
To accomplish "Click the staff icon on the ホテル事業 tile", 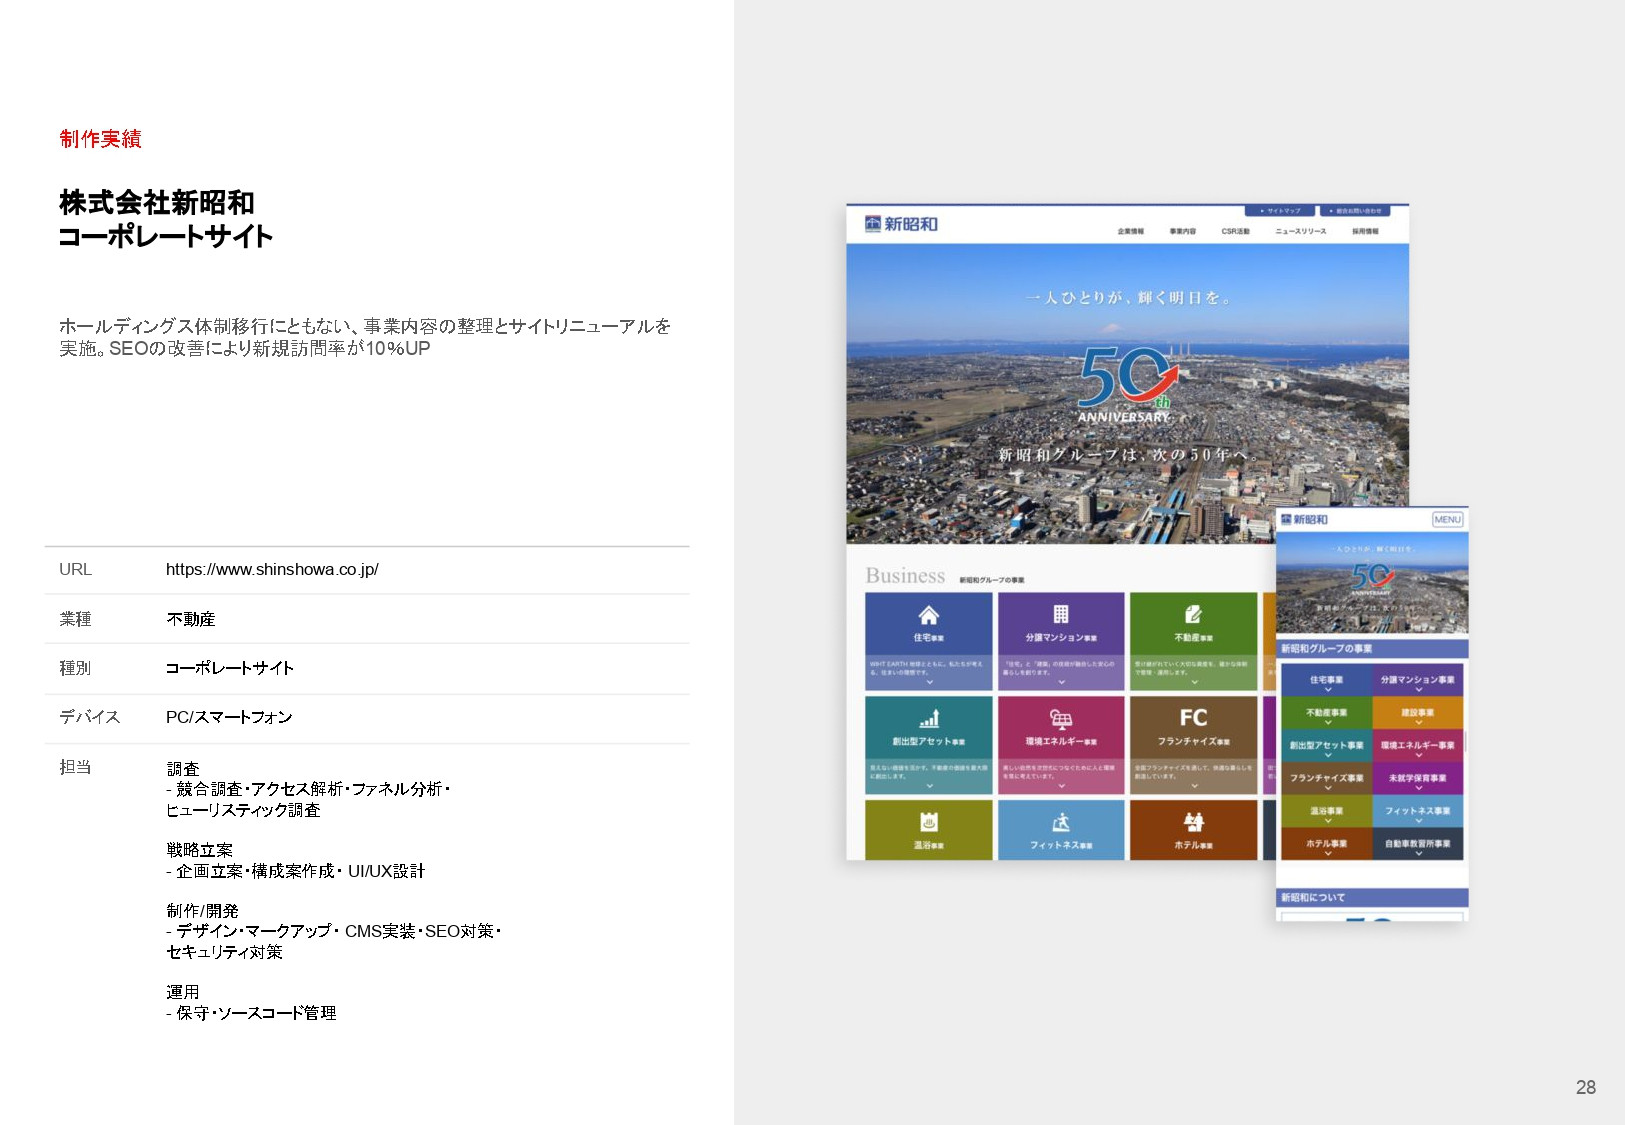I will click(x=1194, y=822).
